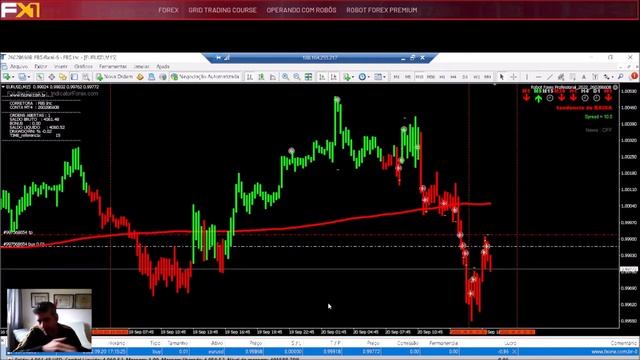640x360 pixels.
Task: Open the Periods clock dropdown
Action: [x=364, y=77]
